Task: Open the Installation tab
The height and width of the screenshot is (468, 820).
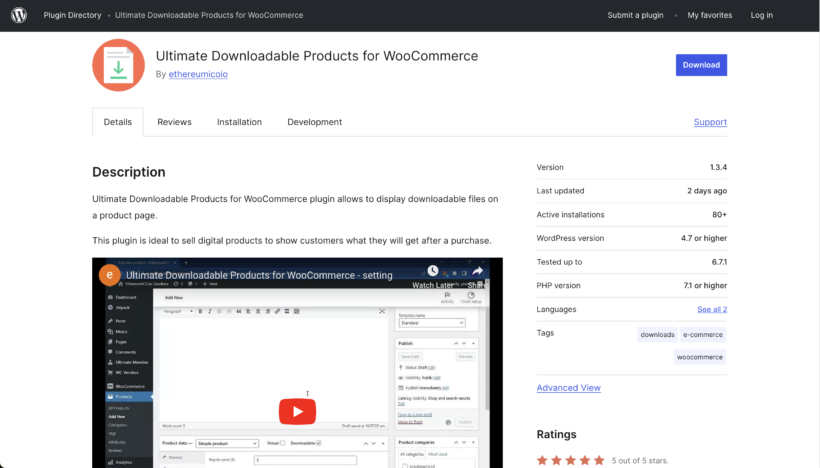Action: pos(240,122)
